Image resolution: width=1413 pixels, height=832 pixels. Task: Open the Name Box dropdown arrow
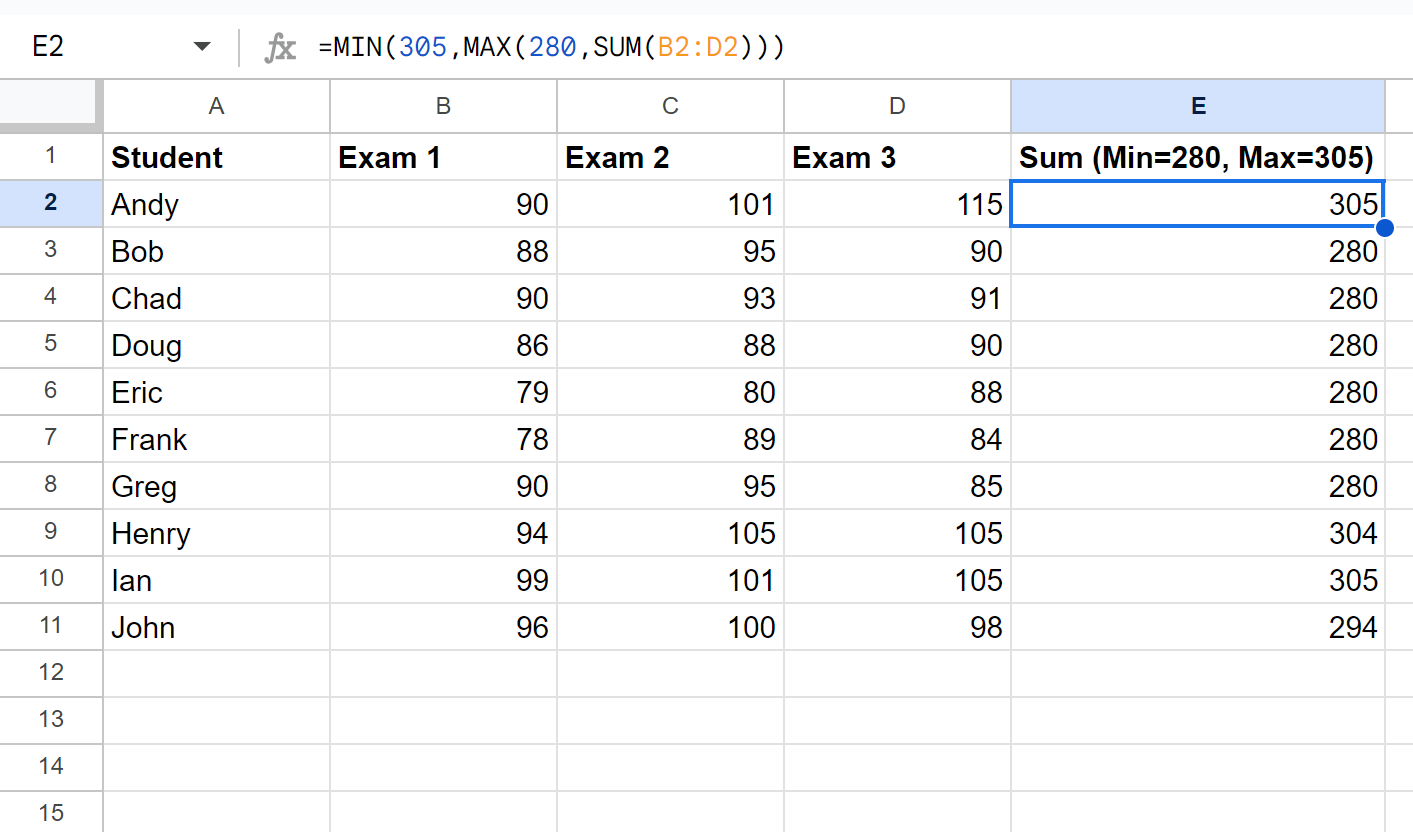tap(203, 47)
